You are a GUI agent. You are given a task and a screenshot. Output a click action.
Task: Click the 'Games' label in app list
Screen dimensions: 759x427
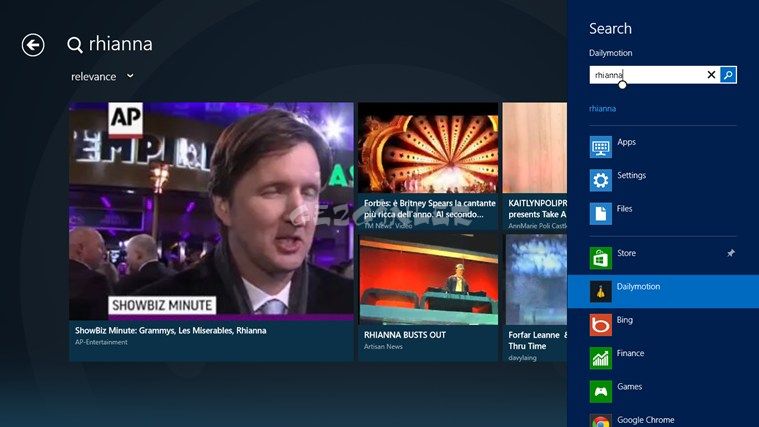tap(629, 387)
